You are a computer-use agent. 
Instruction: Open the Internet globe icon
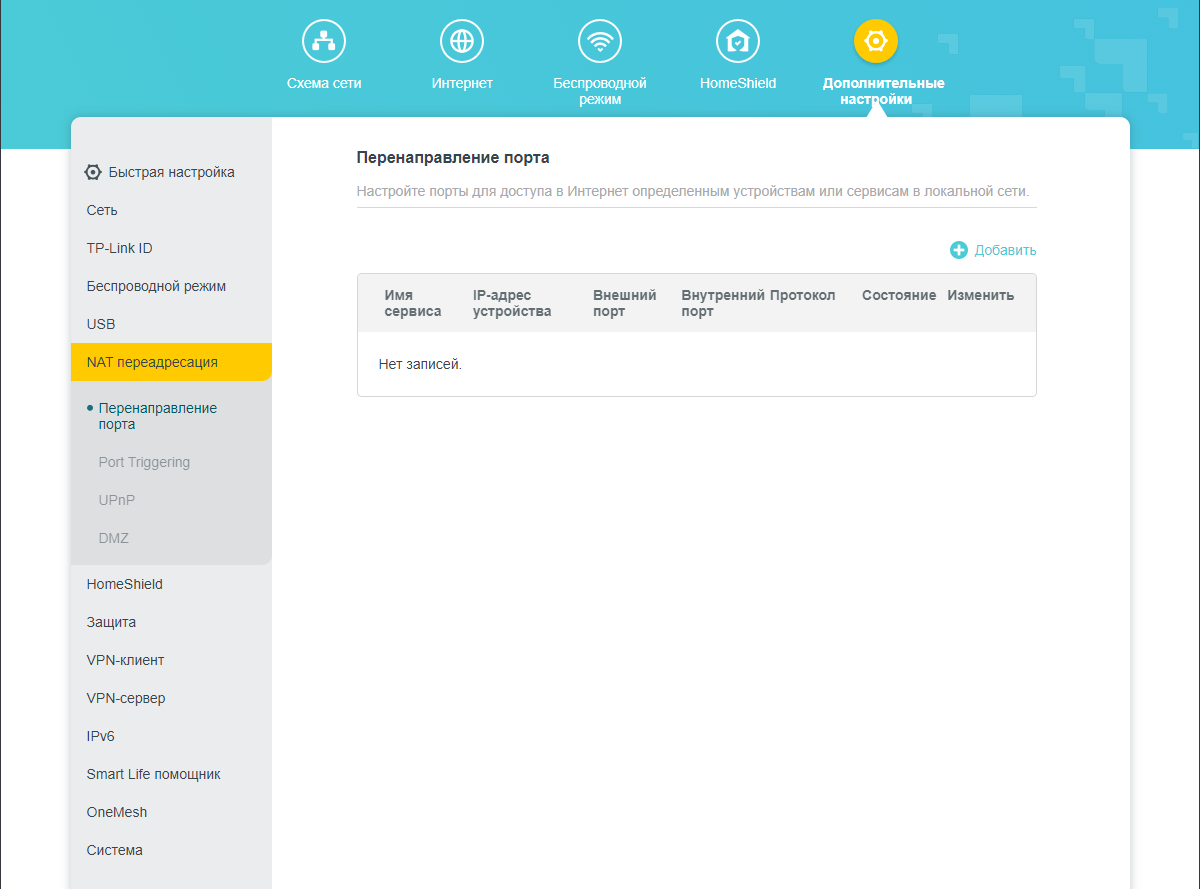[462, 41]
